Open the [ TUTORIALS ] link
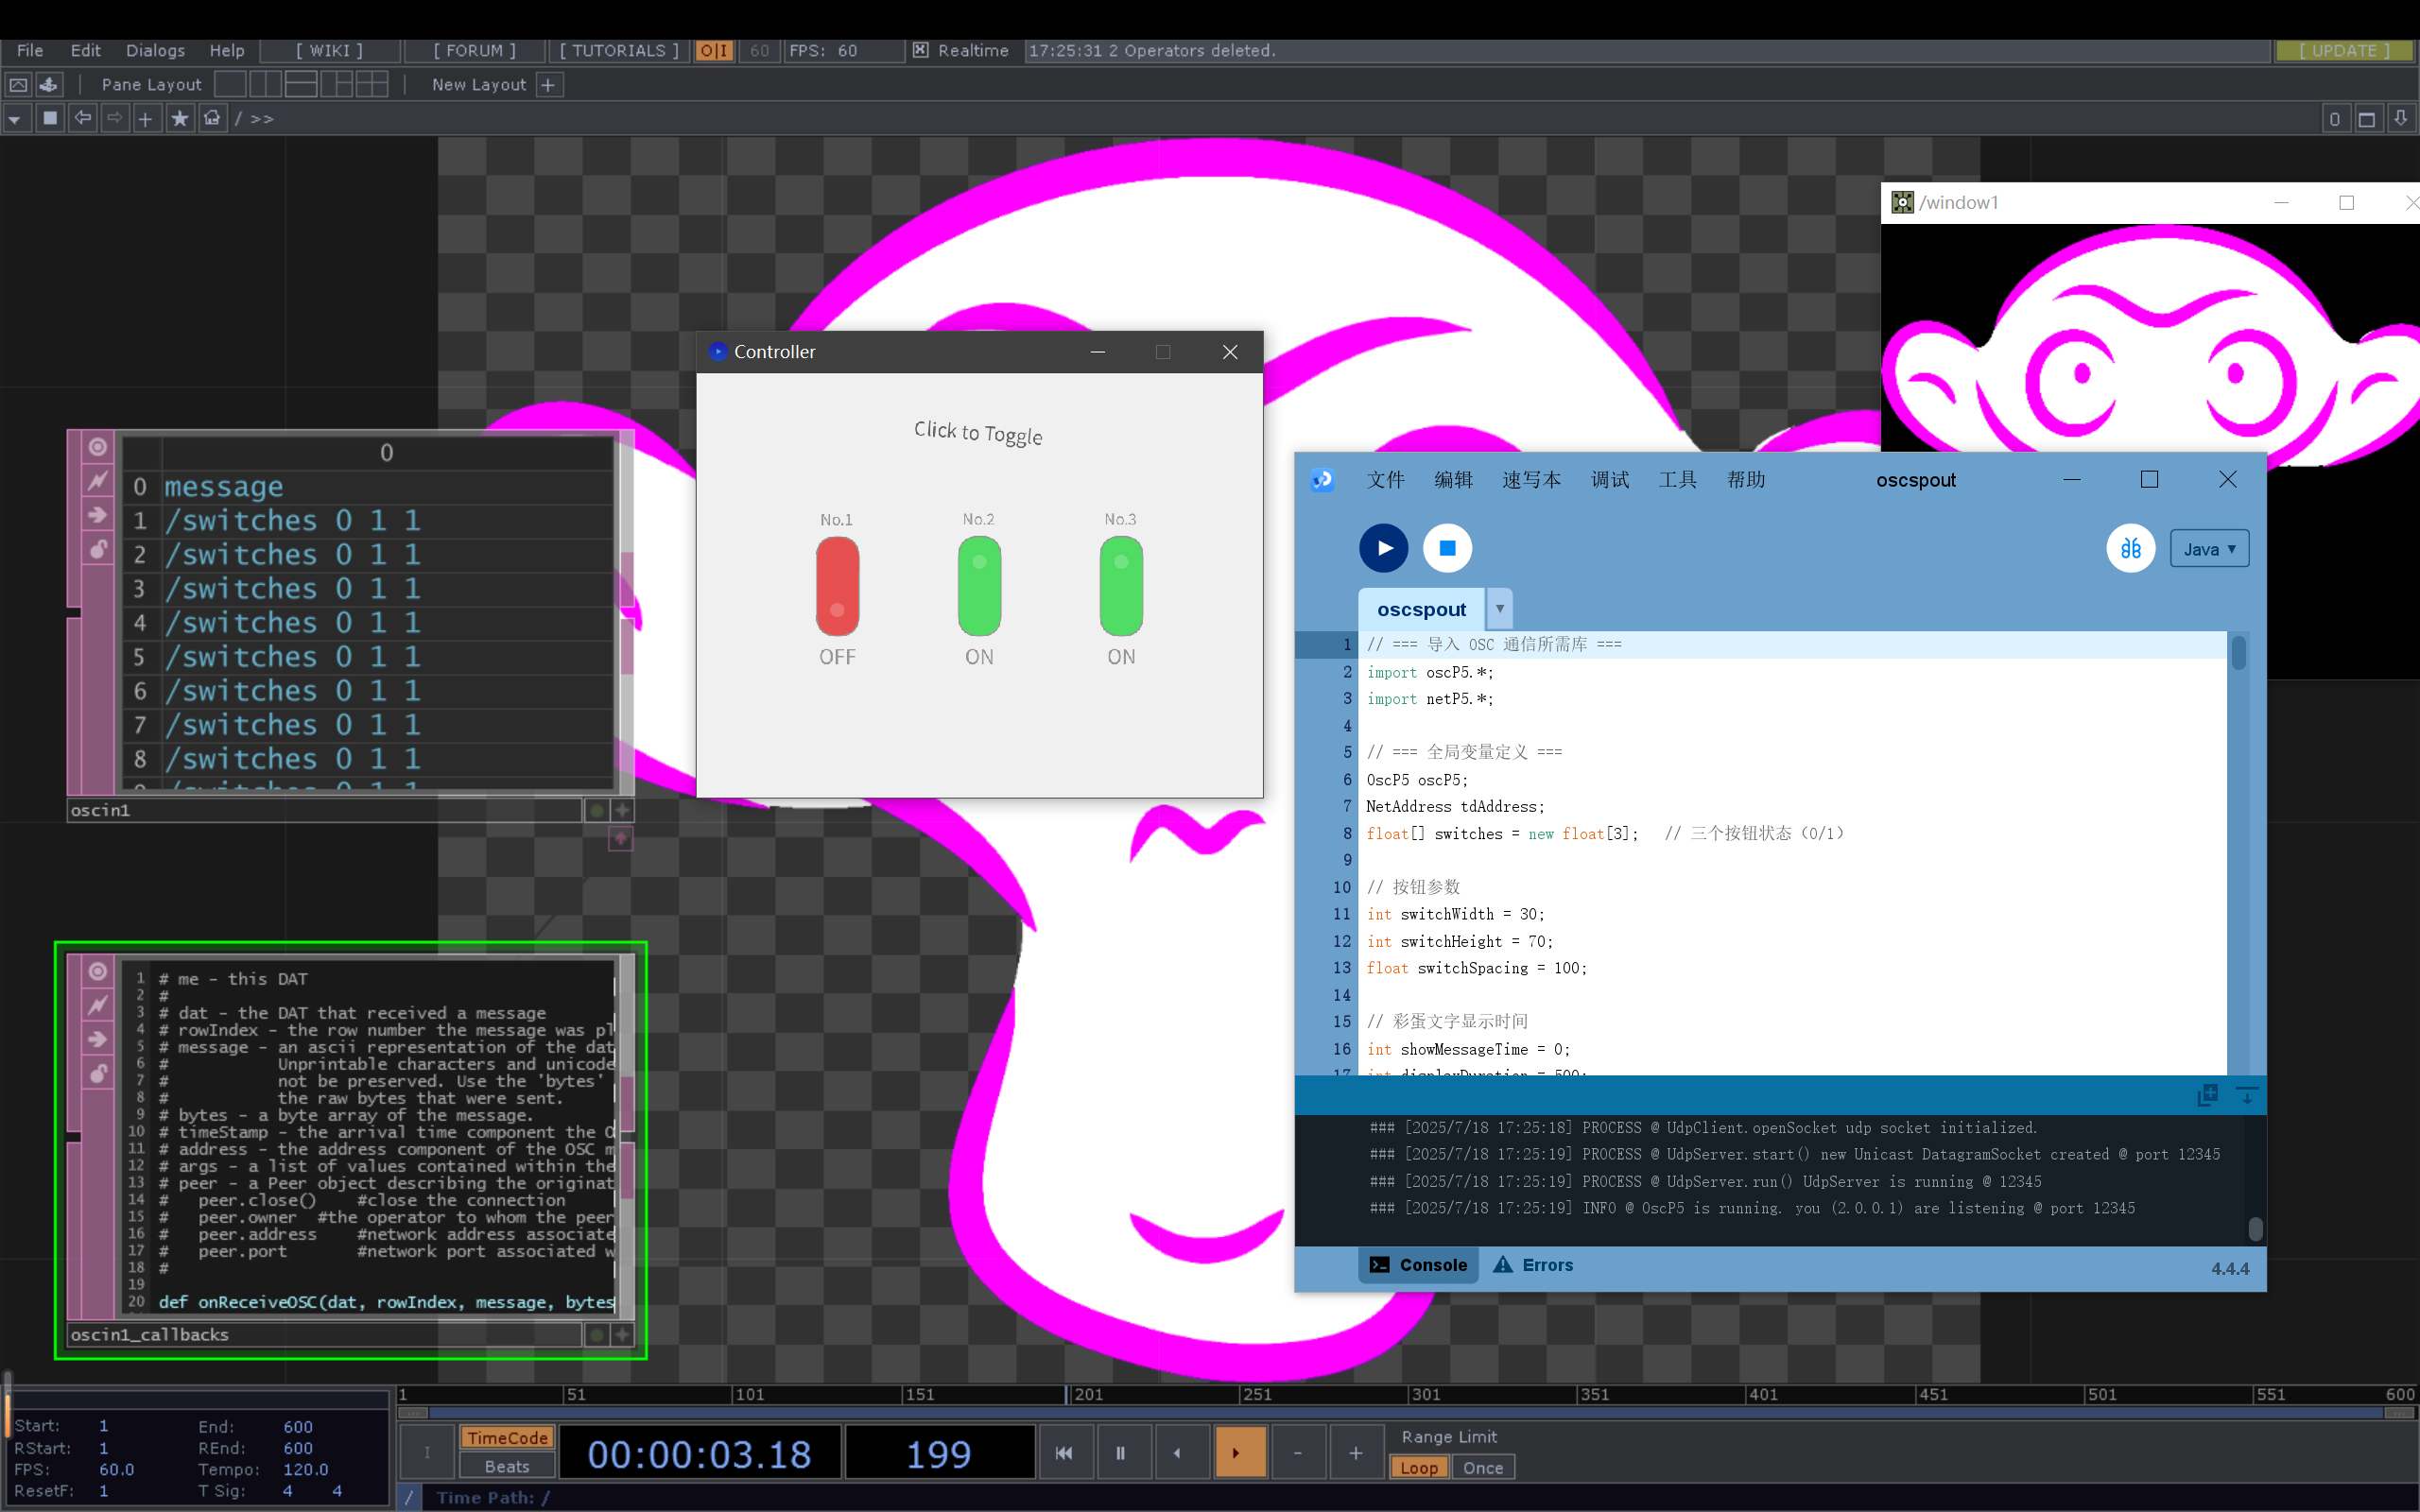Viewport: 2420px width, 1512px height. click(x=619, y=50)
